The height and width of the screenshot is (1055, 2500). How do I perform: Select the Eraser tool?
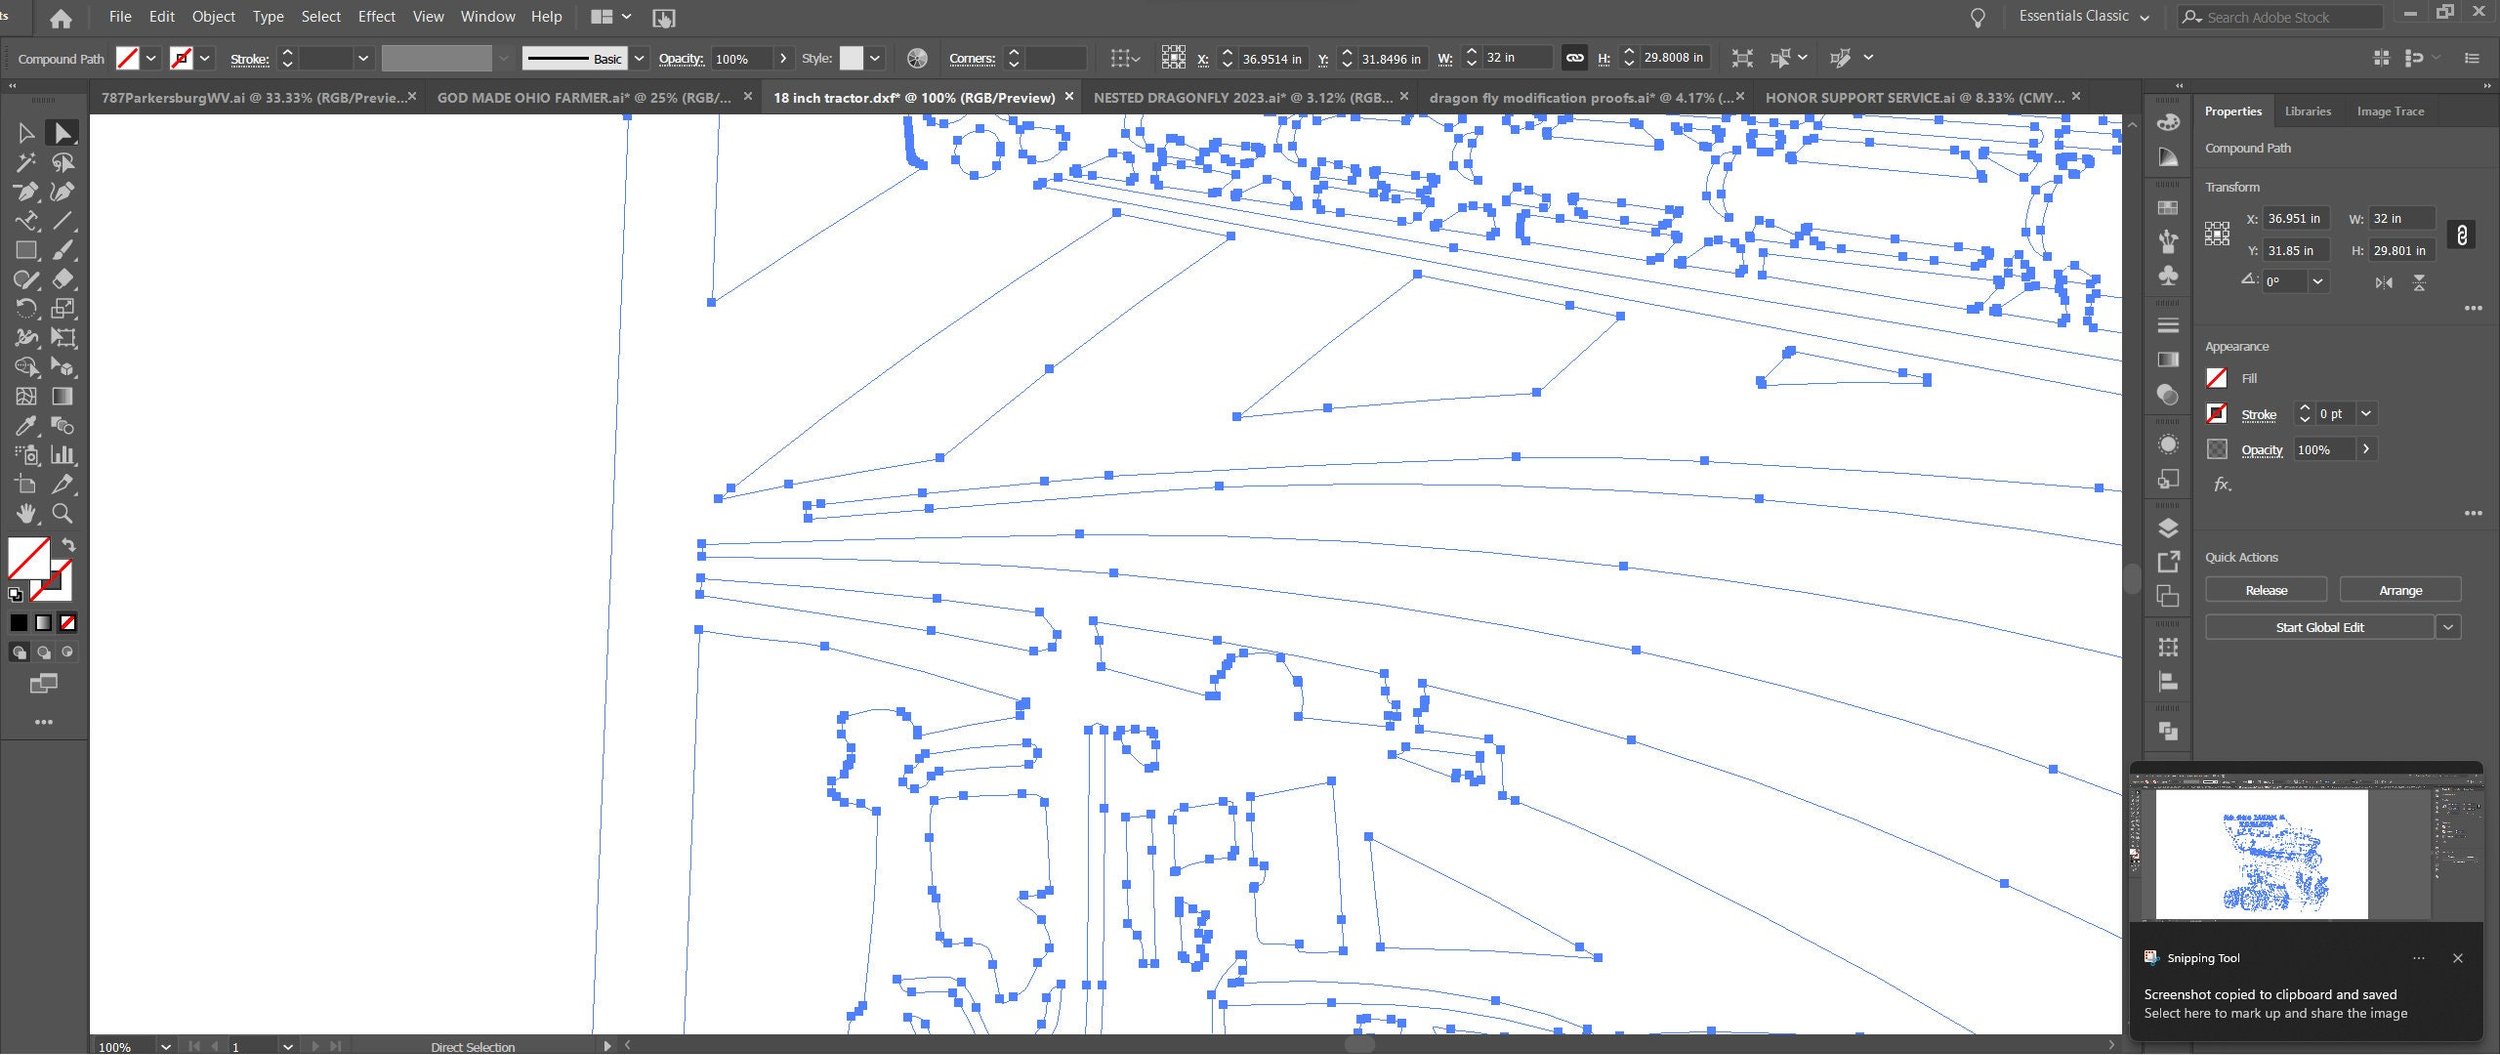point(63,279)
